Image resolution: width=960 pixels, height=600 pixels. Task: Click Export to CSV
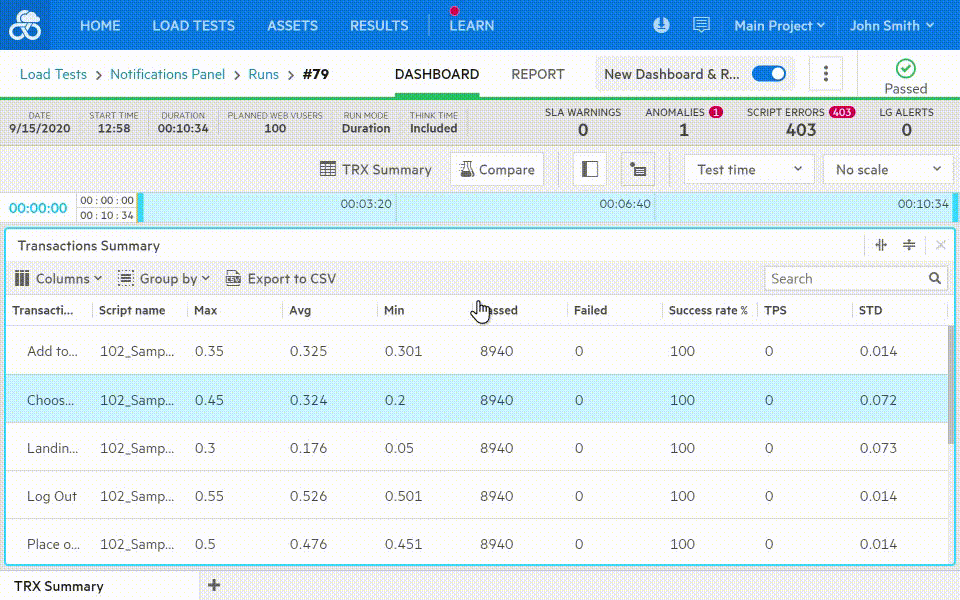coord(281,279)
